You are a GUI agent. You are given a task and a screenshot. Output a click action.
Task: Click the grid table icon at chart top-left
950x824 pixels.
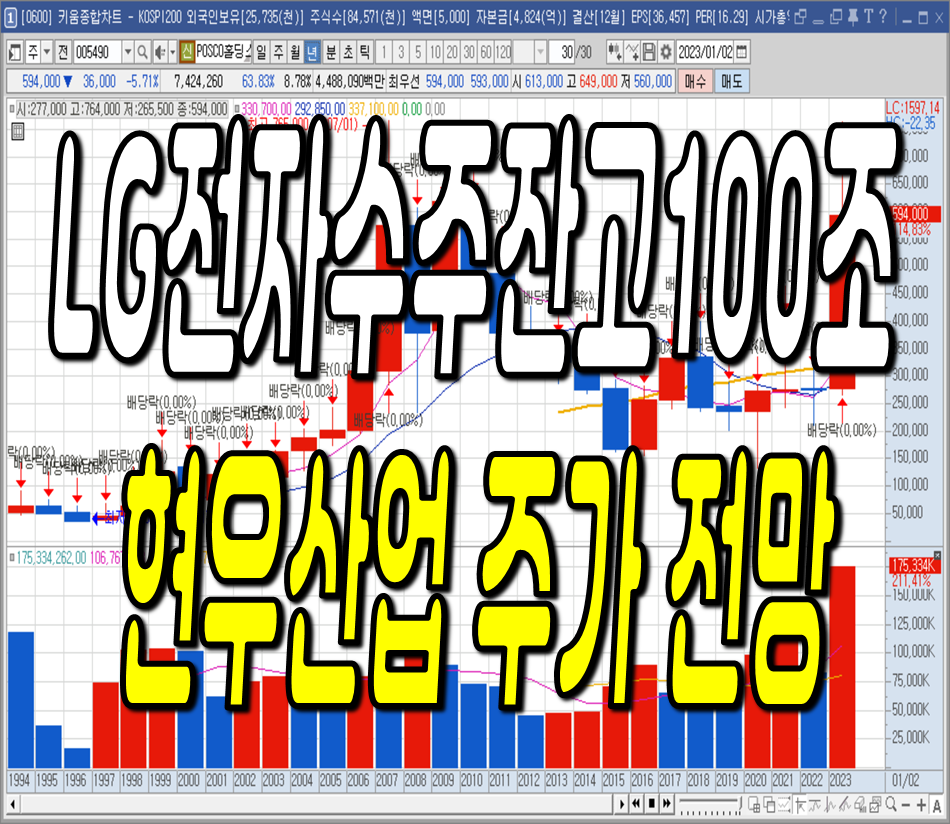18,131
